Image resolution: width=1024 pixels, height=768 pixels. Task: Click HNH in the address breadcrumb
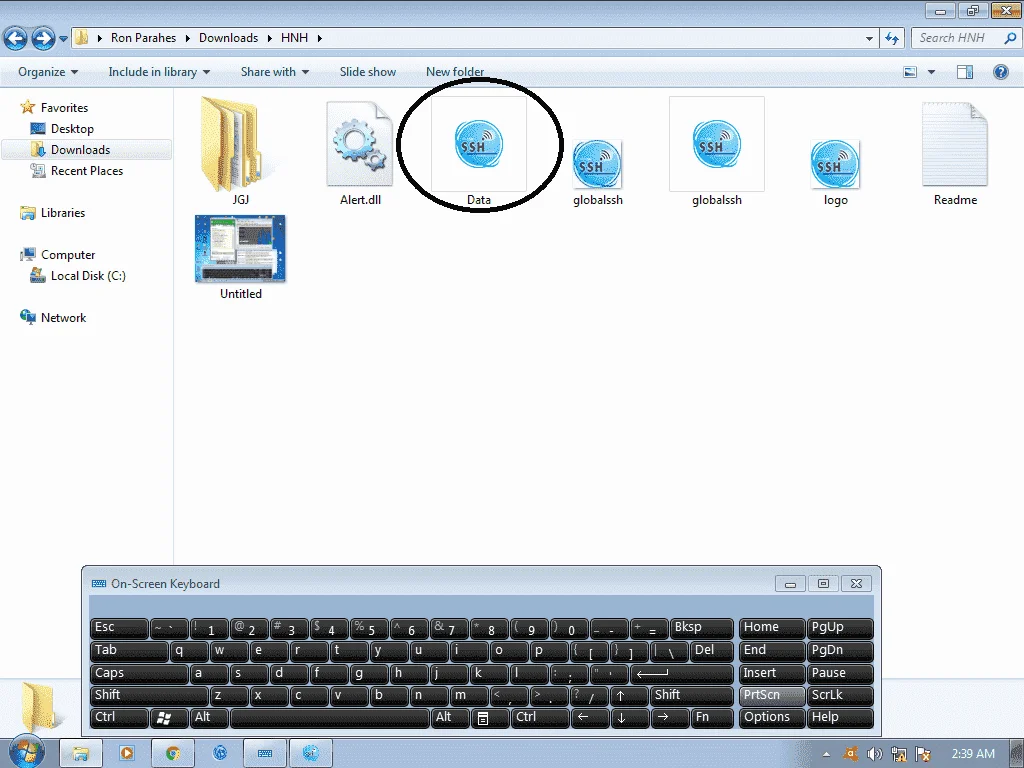click(295, 38)
